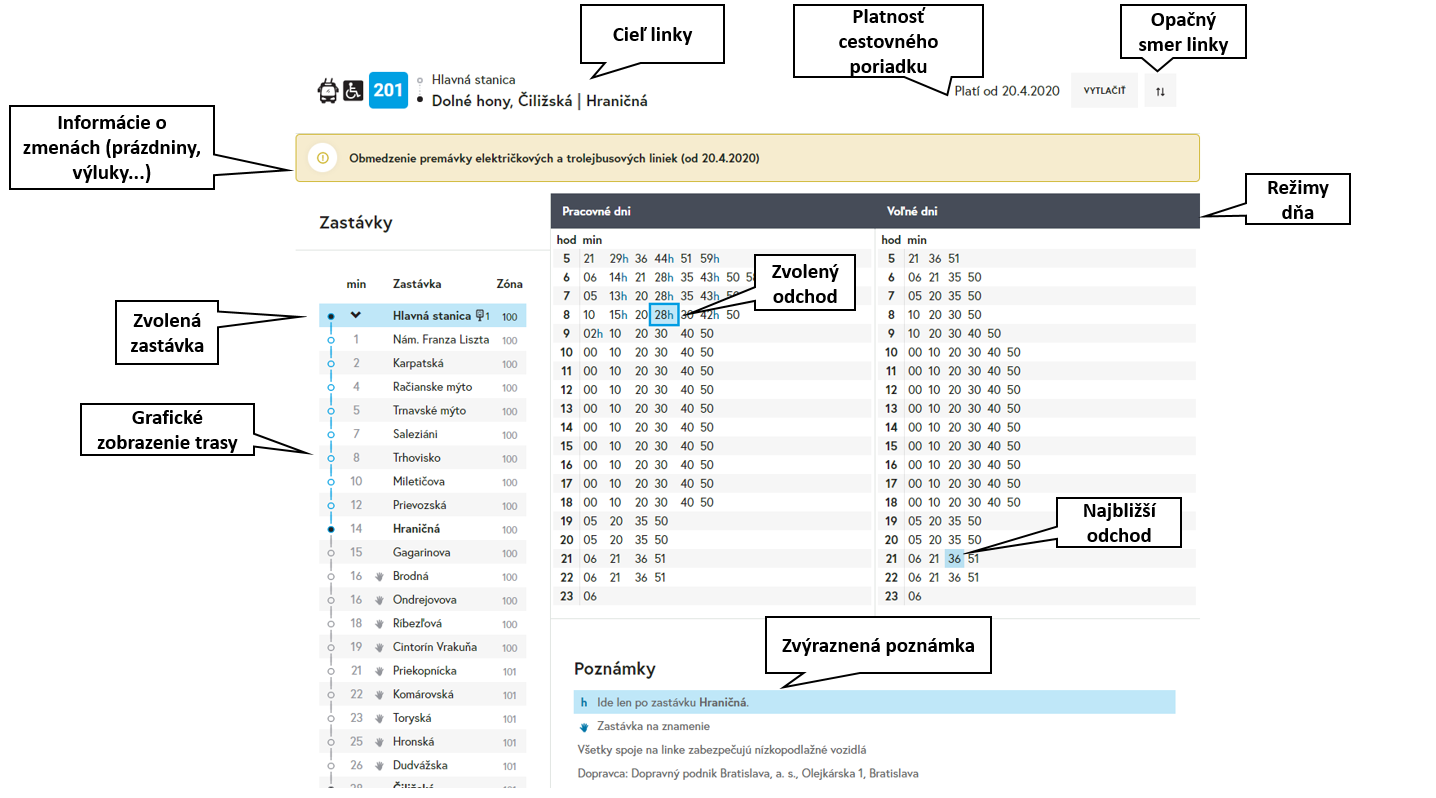Click the request-stop hand icon beside Brodná
Viewport: 1436px width, 798px height.
point(379,577)
